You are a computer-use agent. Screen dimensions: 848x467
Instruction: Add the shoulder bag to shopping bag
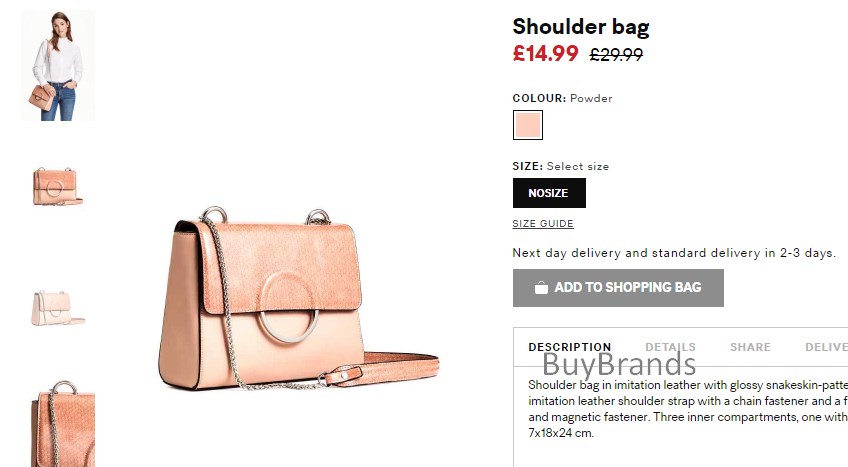pyautogui.click(x=618, y=288)
